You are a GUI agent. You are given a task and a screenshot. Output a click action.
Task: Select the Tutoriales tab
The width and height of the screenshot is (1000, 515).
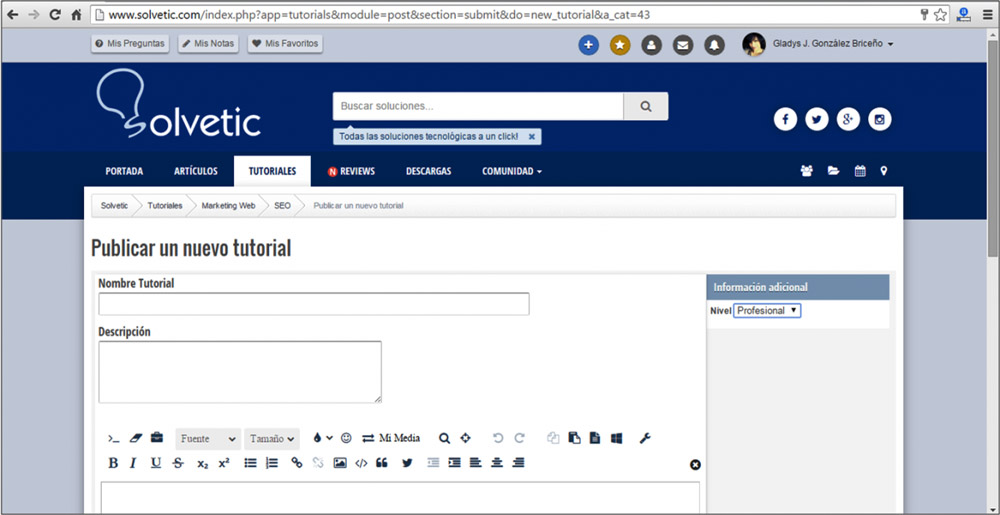pyautogui.click(x=272, y=171)
